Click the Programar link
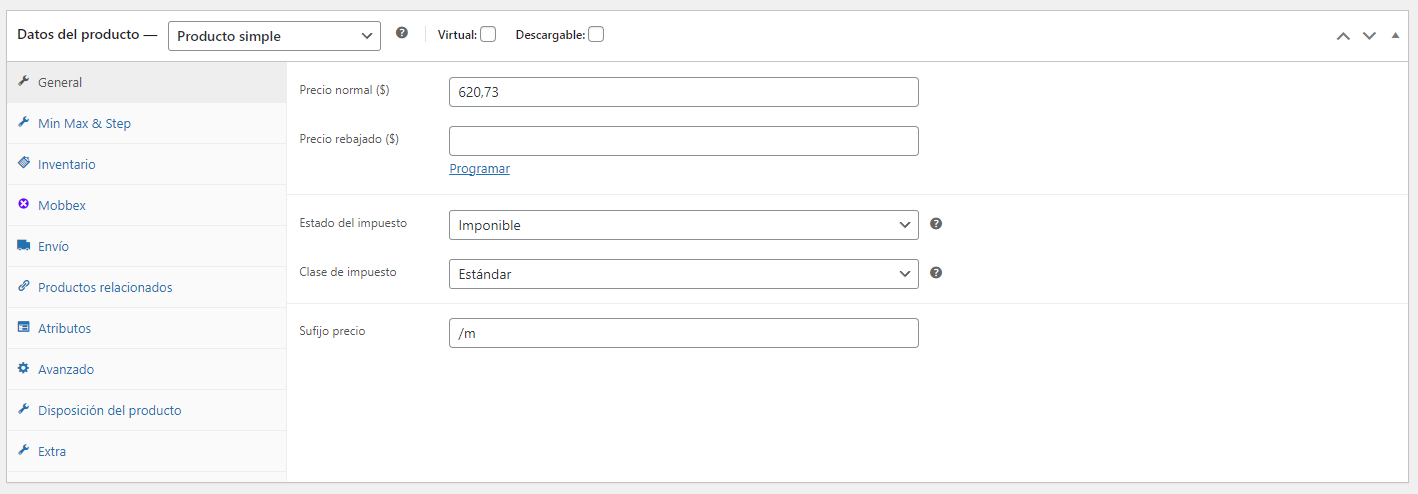Screen dimensions: 1418x494 pyautogui.click(x=480, y=168)
